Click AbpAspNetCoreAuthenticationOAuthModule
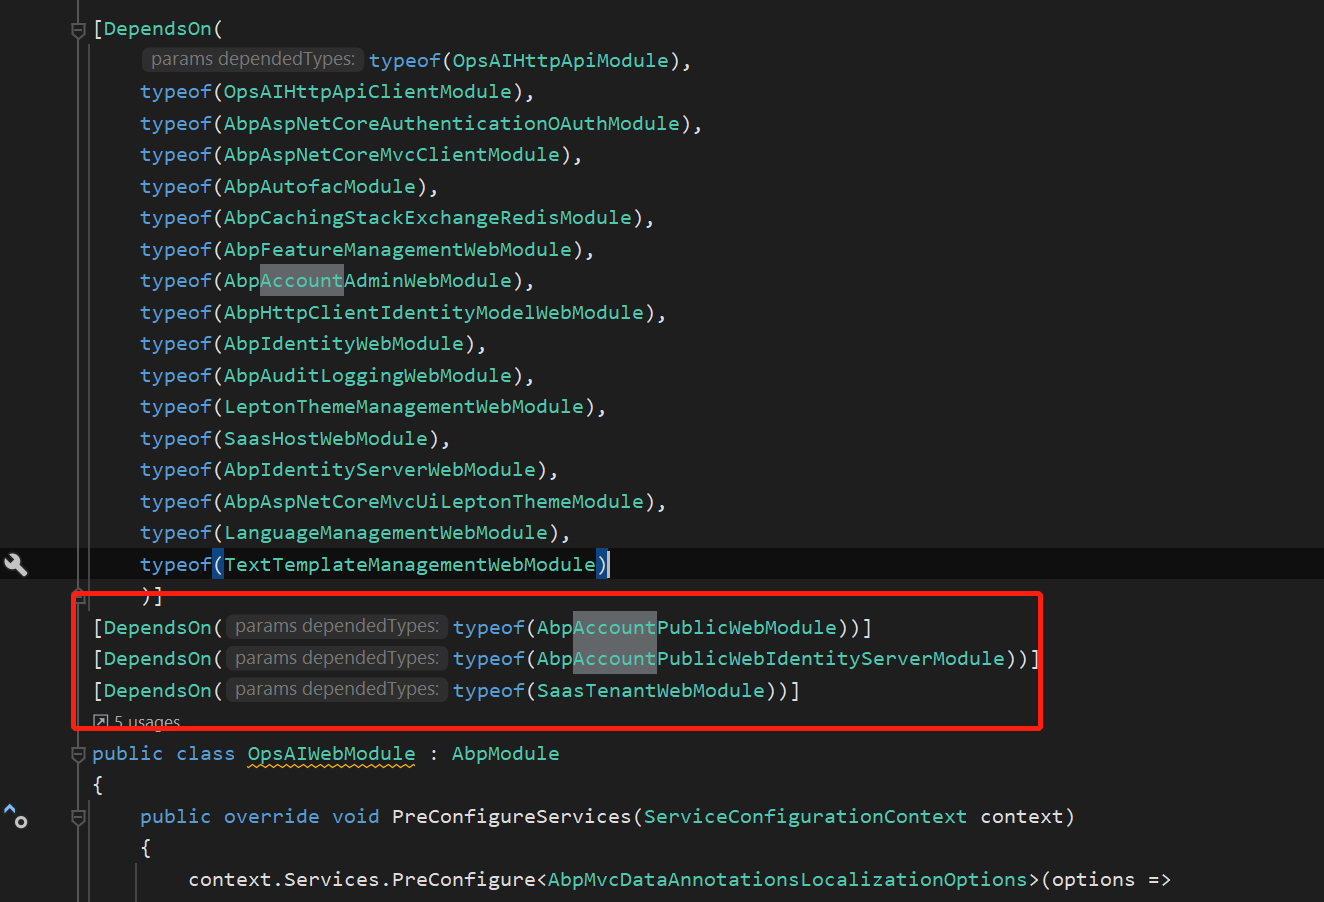The width and height of the screenshot is (1324, 902). pyautogui.click(x=452, y=124)
